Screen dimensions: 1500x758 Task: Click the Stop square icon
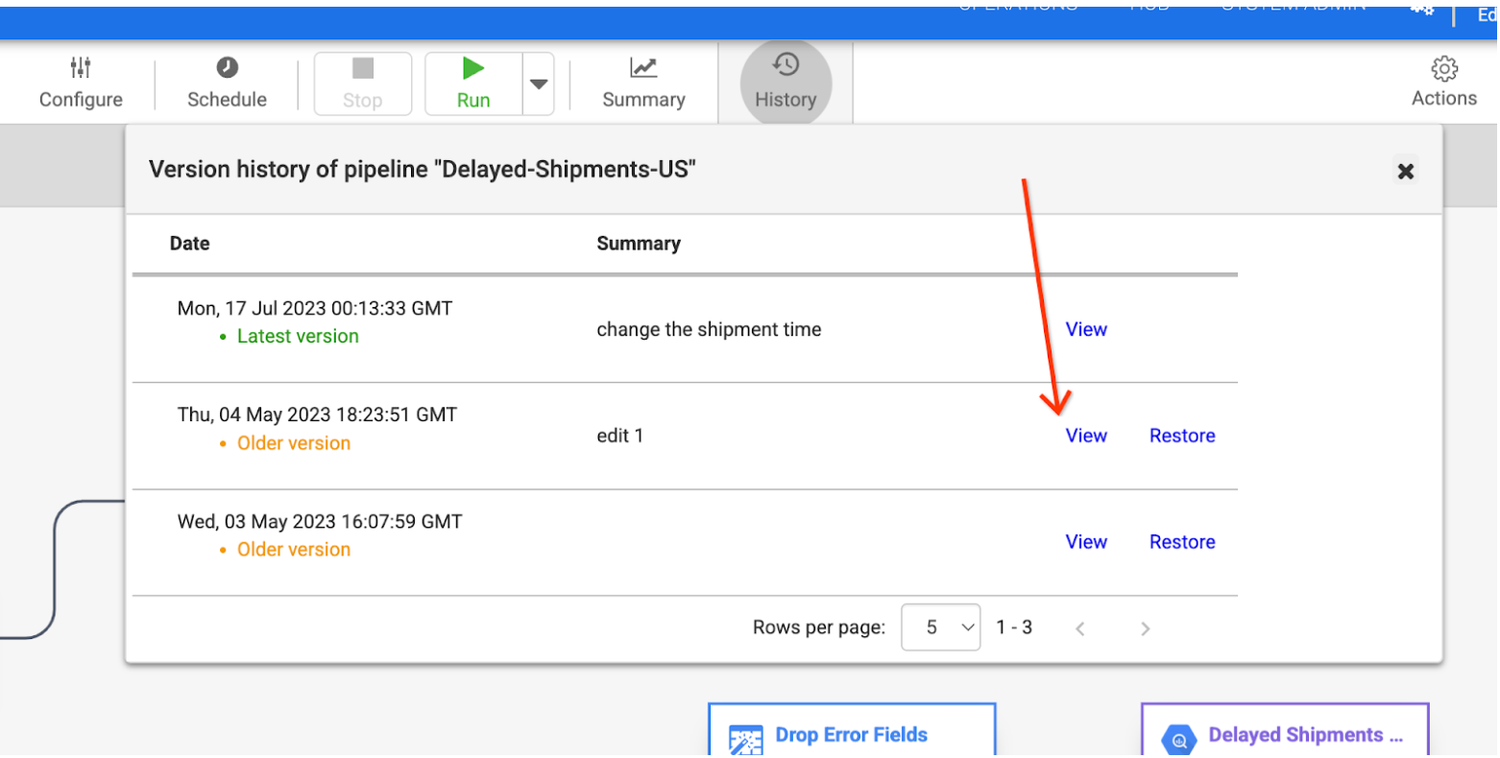coord(363,68)
